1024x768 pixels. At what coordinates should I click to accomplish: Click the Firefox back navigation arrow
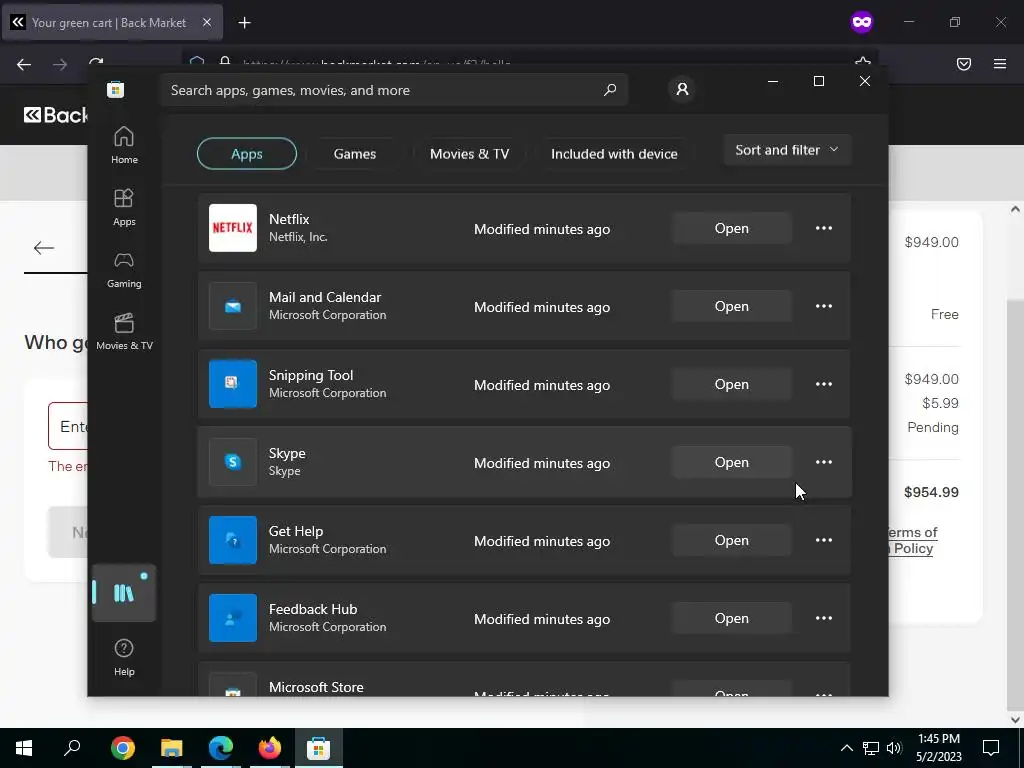click(x=24, y=64)
